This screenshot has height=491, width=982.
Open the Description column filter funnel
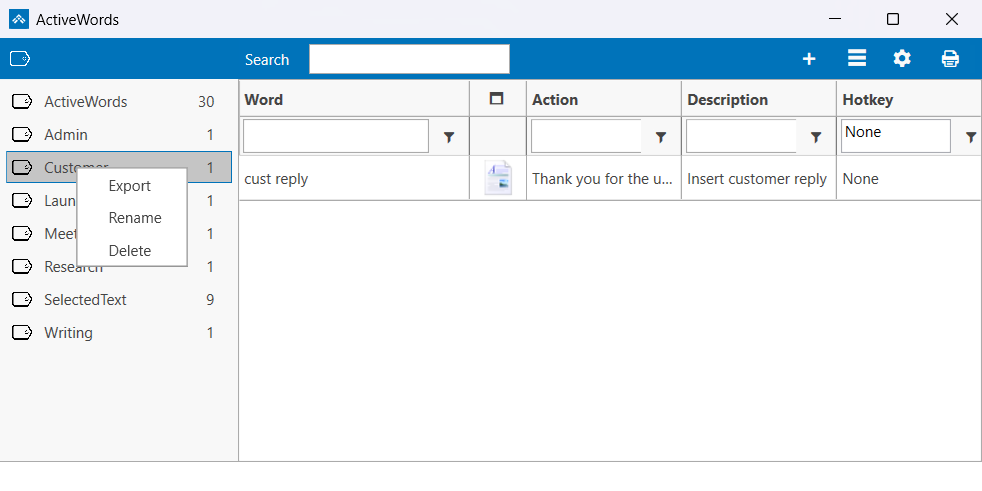coord(815,137)
